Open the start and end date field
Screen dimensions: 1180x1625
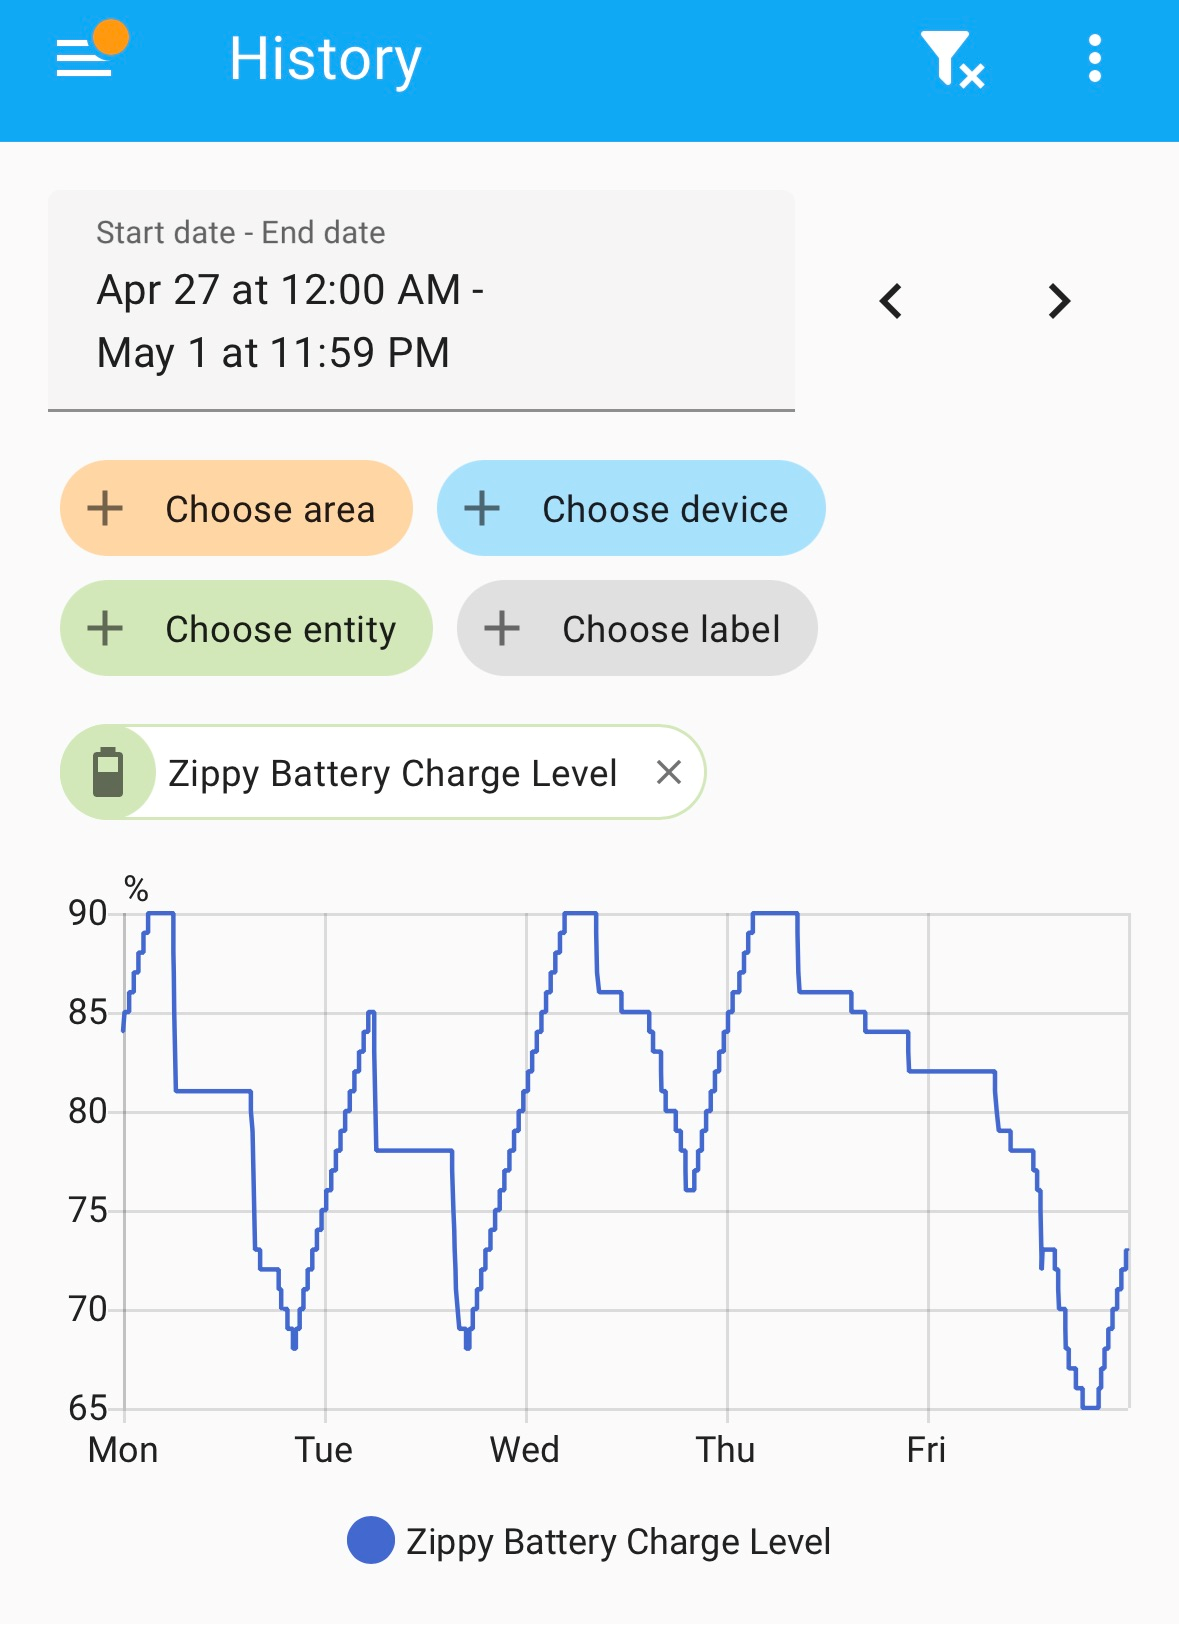coord(421,300)
